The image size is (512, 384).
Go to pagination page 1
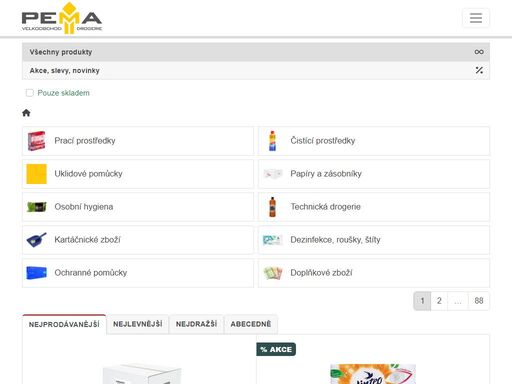tap(422, 301)
